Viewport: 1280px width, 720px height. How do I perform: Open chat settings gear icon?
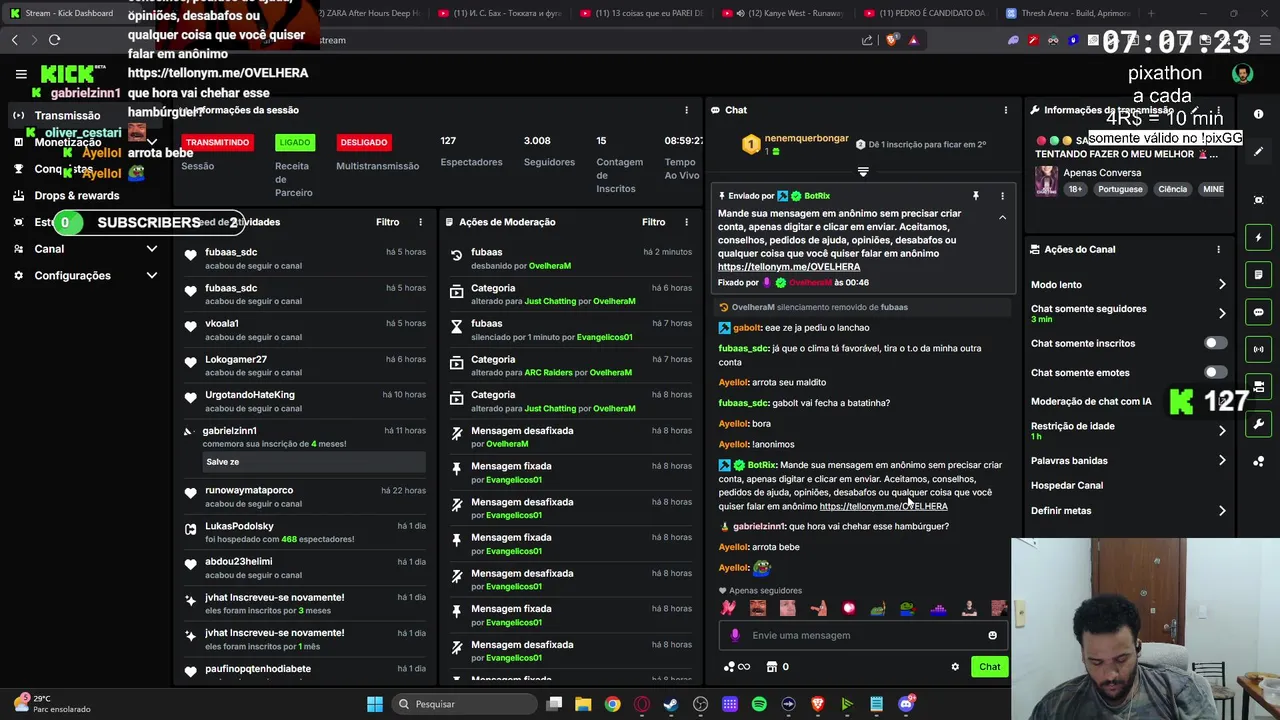(x=955, y=667)
